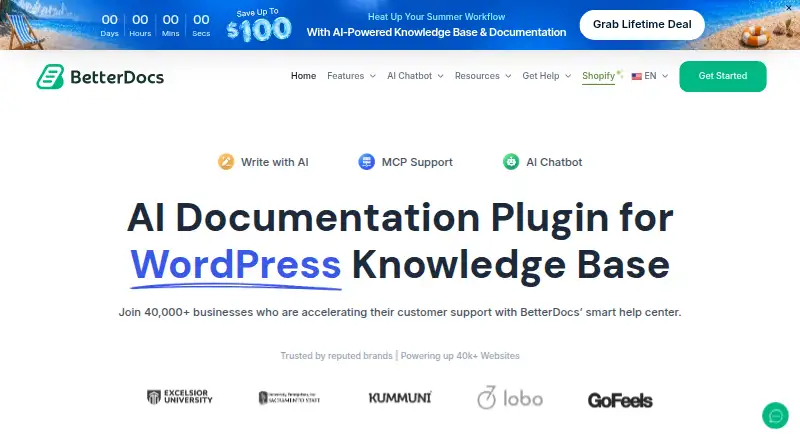
Task: Click the MCP Support blue icon
Action: click(x=366, y=162)
